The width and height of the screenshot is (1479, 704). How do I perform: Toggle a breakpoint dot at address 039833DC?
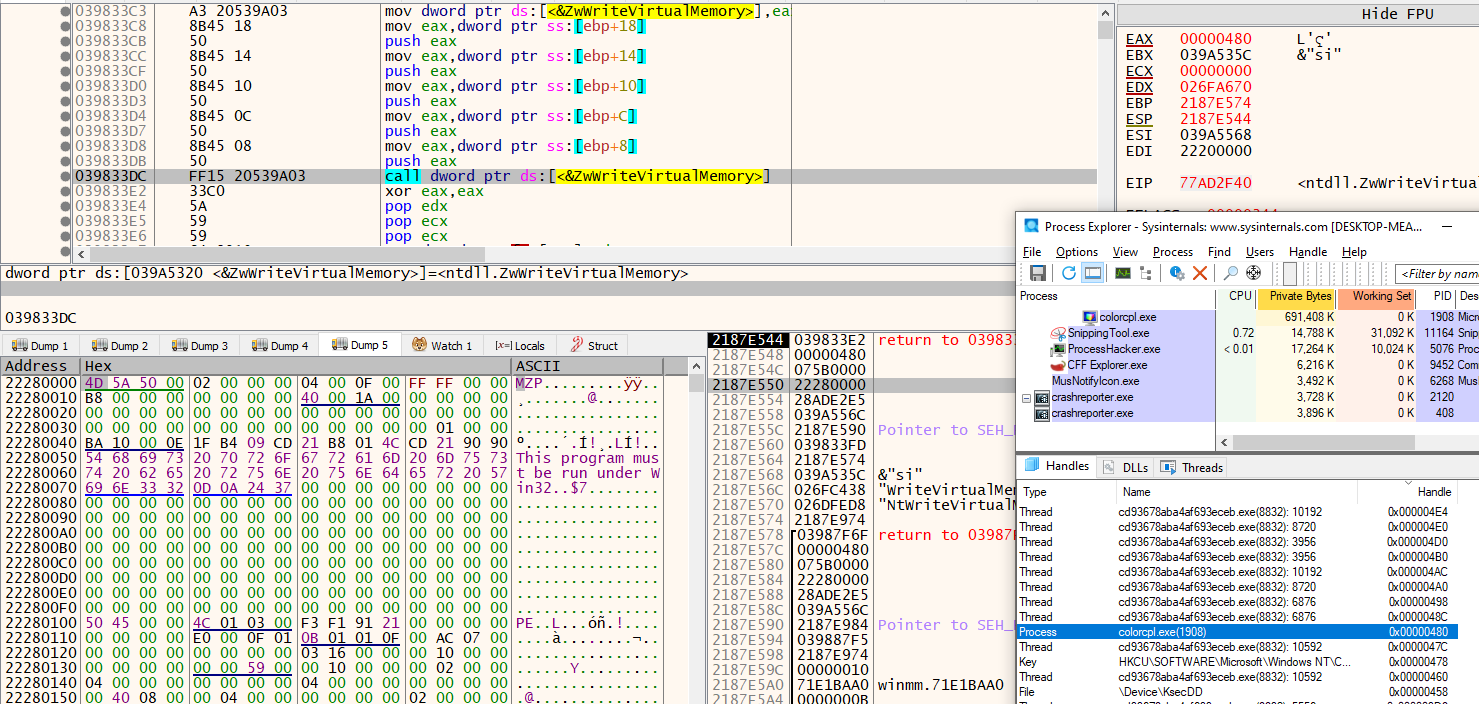coord(64,176)
